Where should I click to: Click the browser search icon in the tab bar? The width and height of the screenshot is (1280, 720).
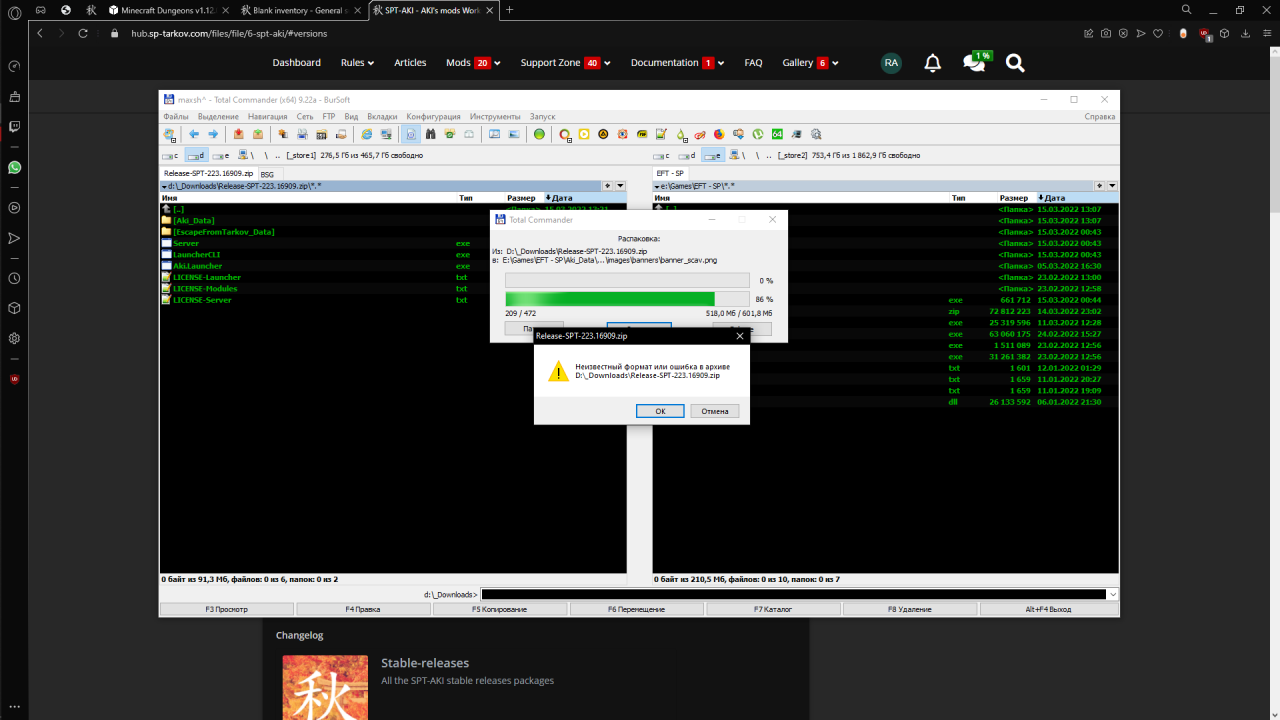pos(1186,9)
